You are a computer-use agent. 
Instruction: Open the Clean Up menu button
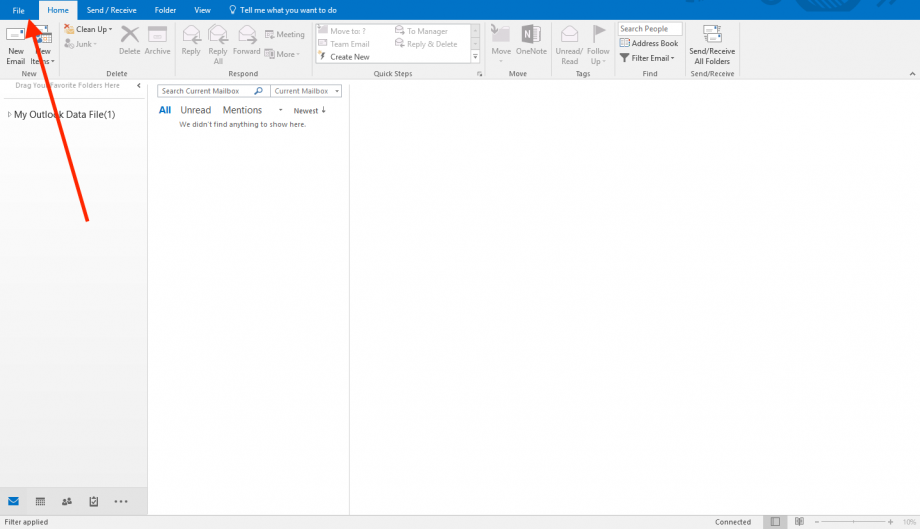[89, 30]
